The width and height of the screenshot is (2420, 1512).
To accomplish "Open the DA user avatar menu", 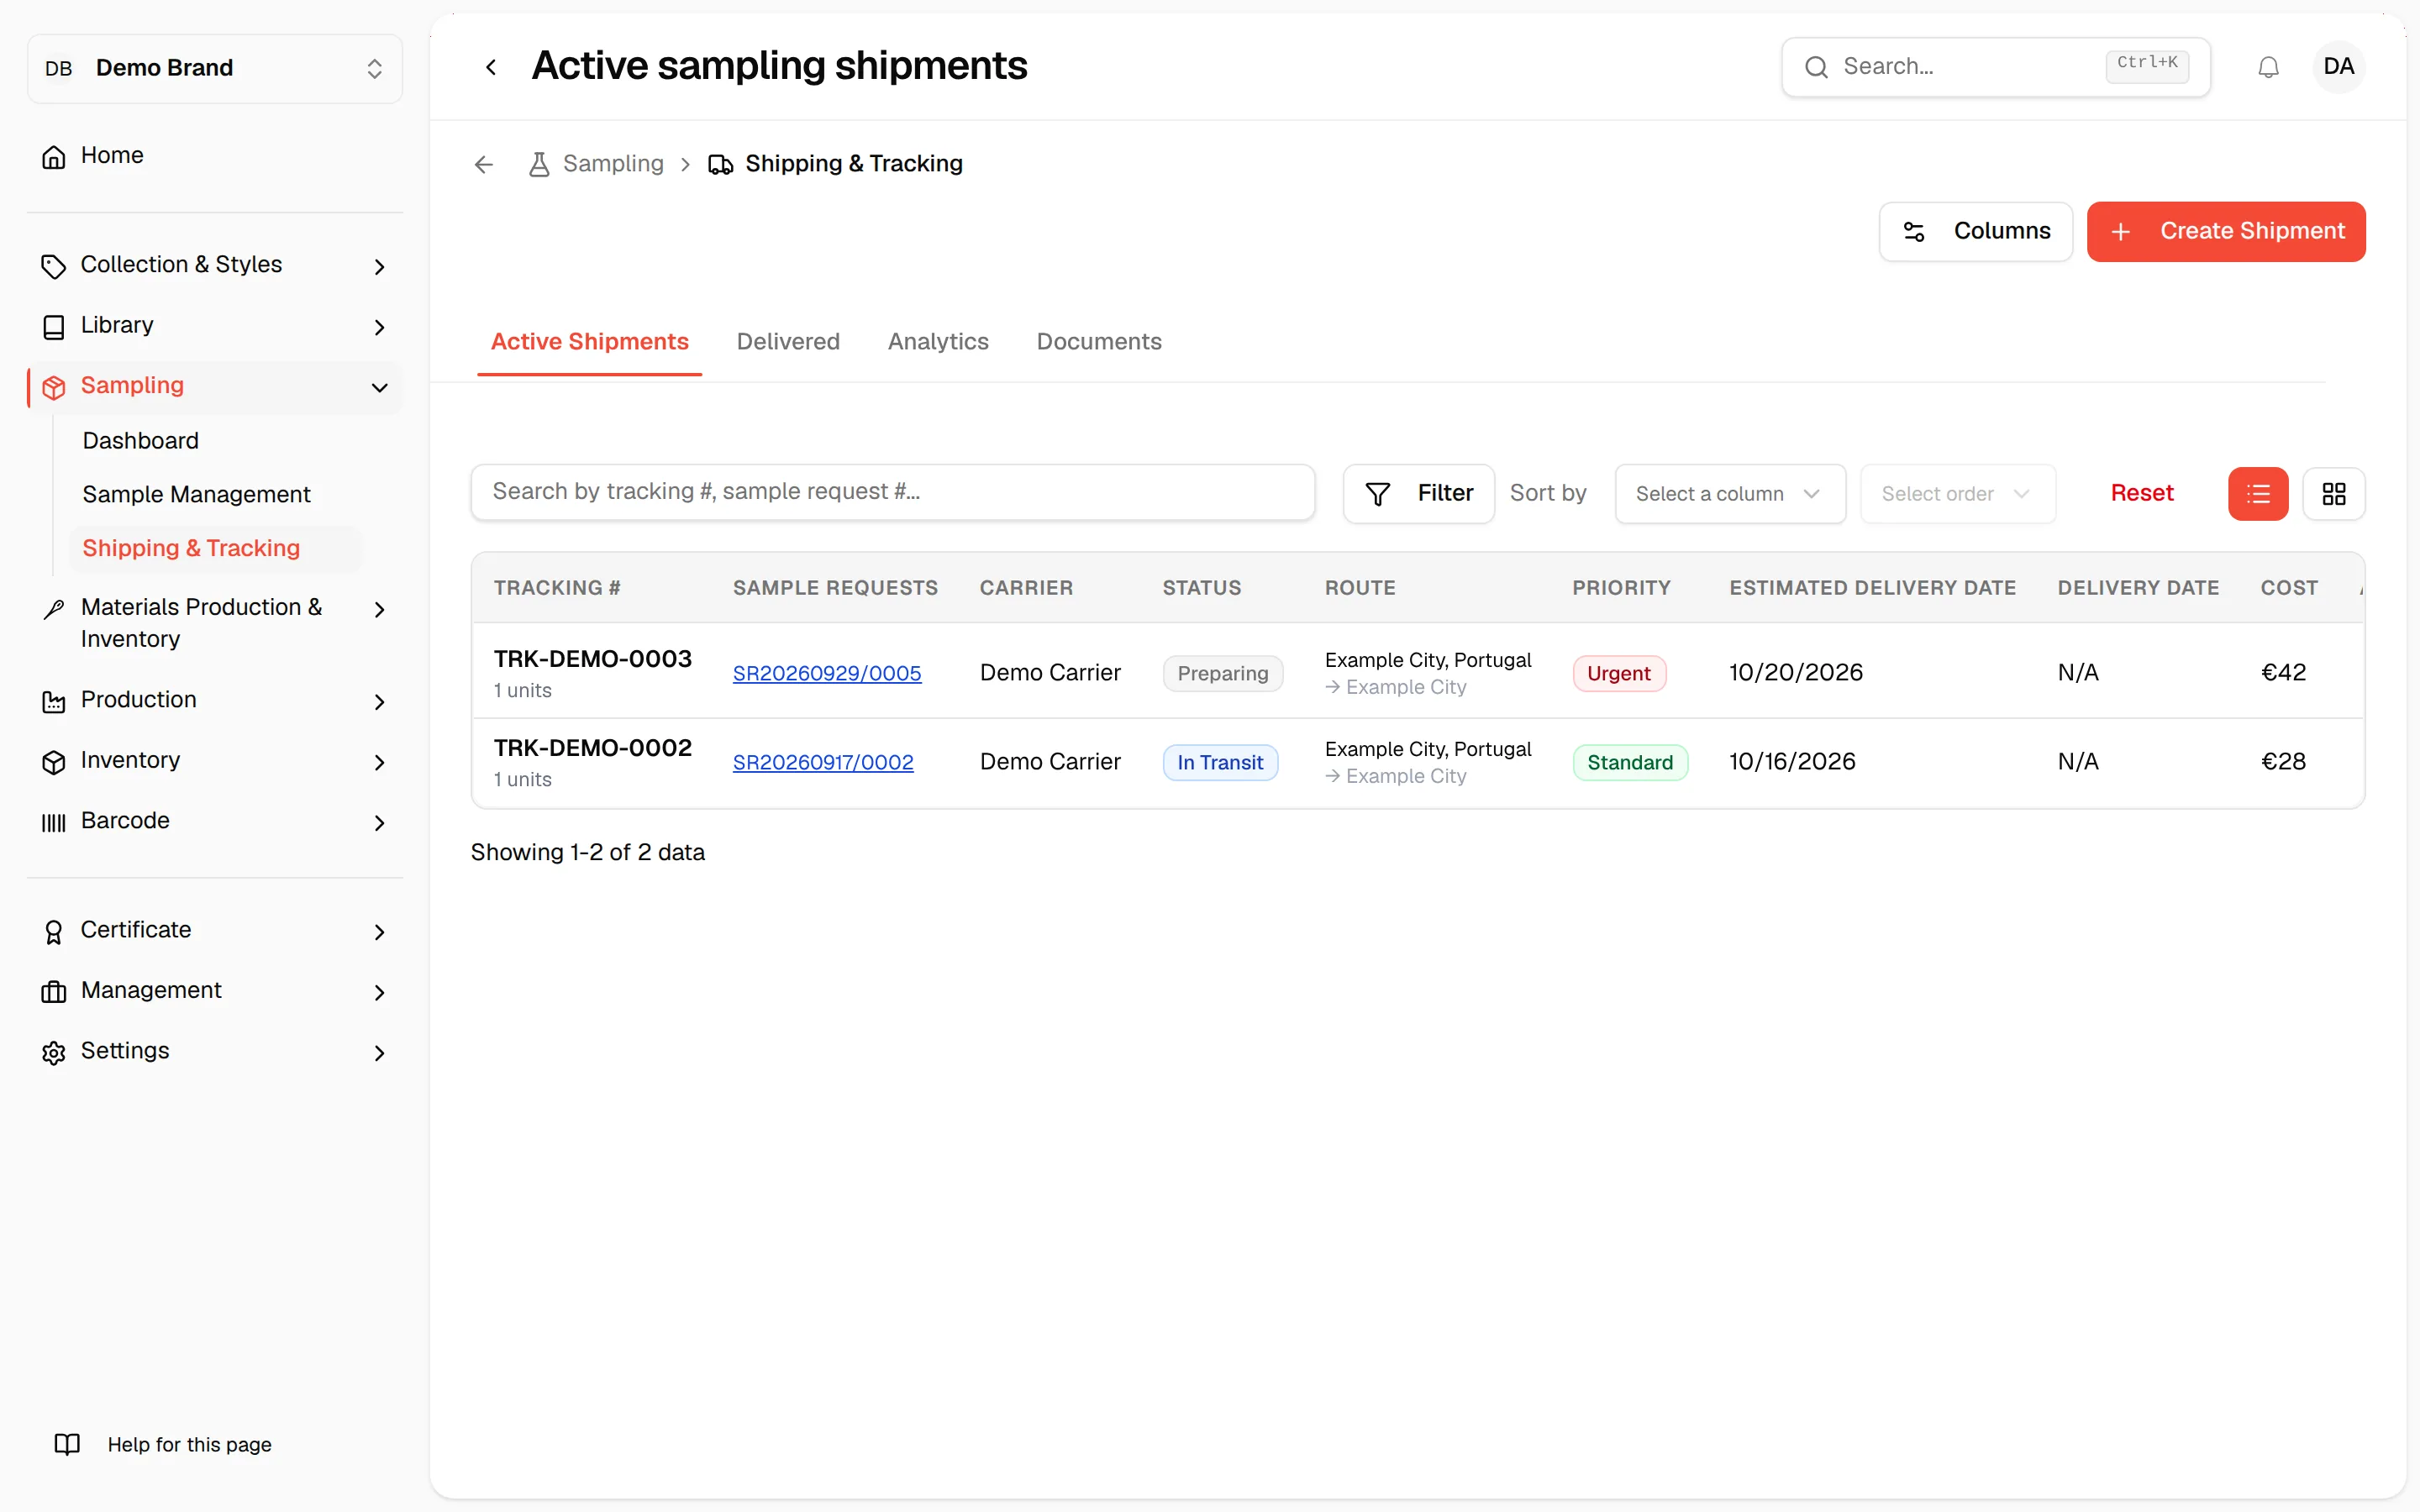I will (x=2338, y=67).
